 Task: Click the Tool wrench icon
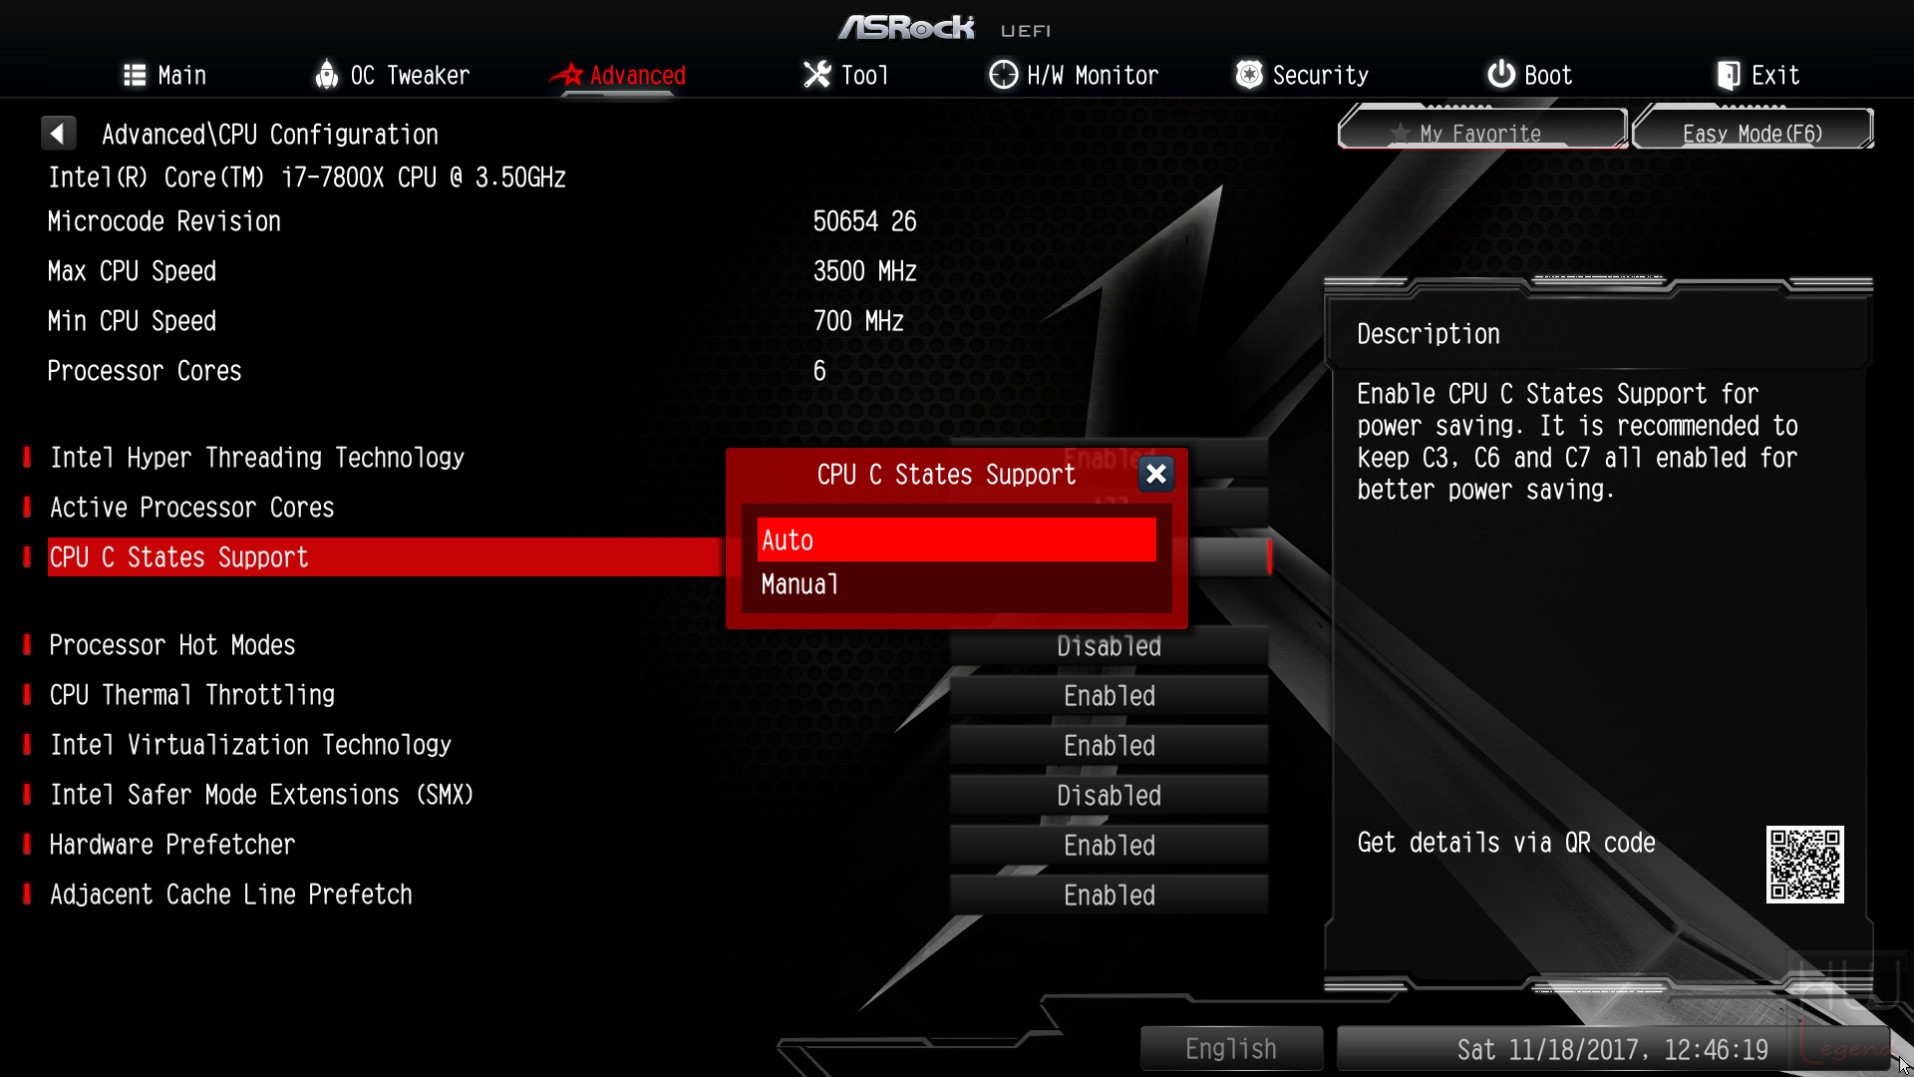click(817, 74)
